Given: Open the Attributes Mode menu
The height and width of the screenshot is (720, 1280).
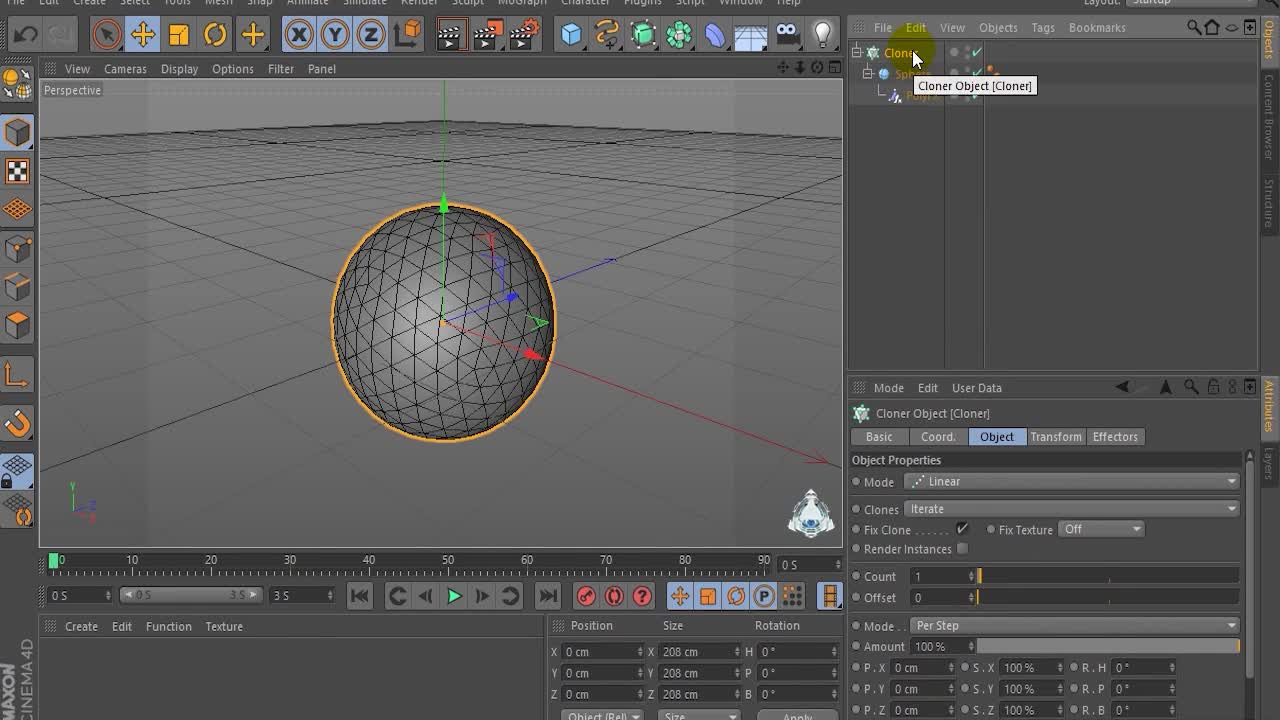Looking at the screenshot, I should click(888, 388).
